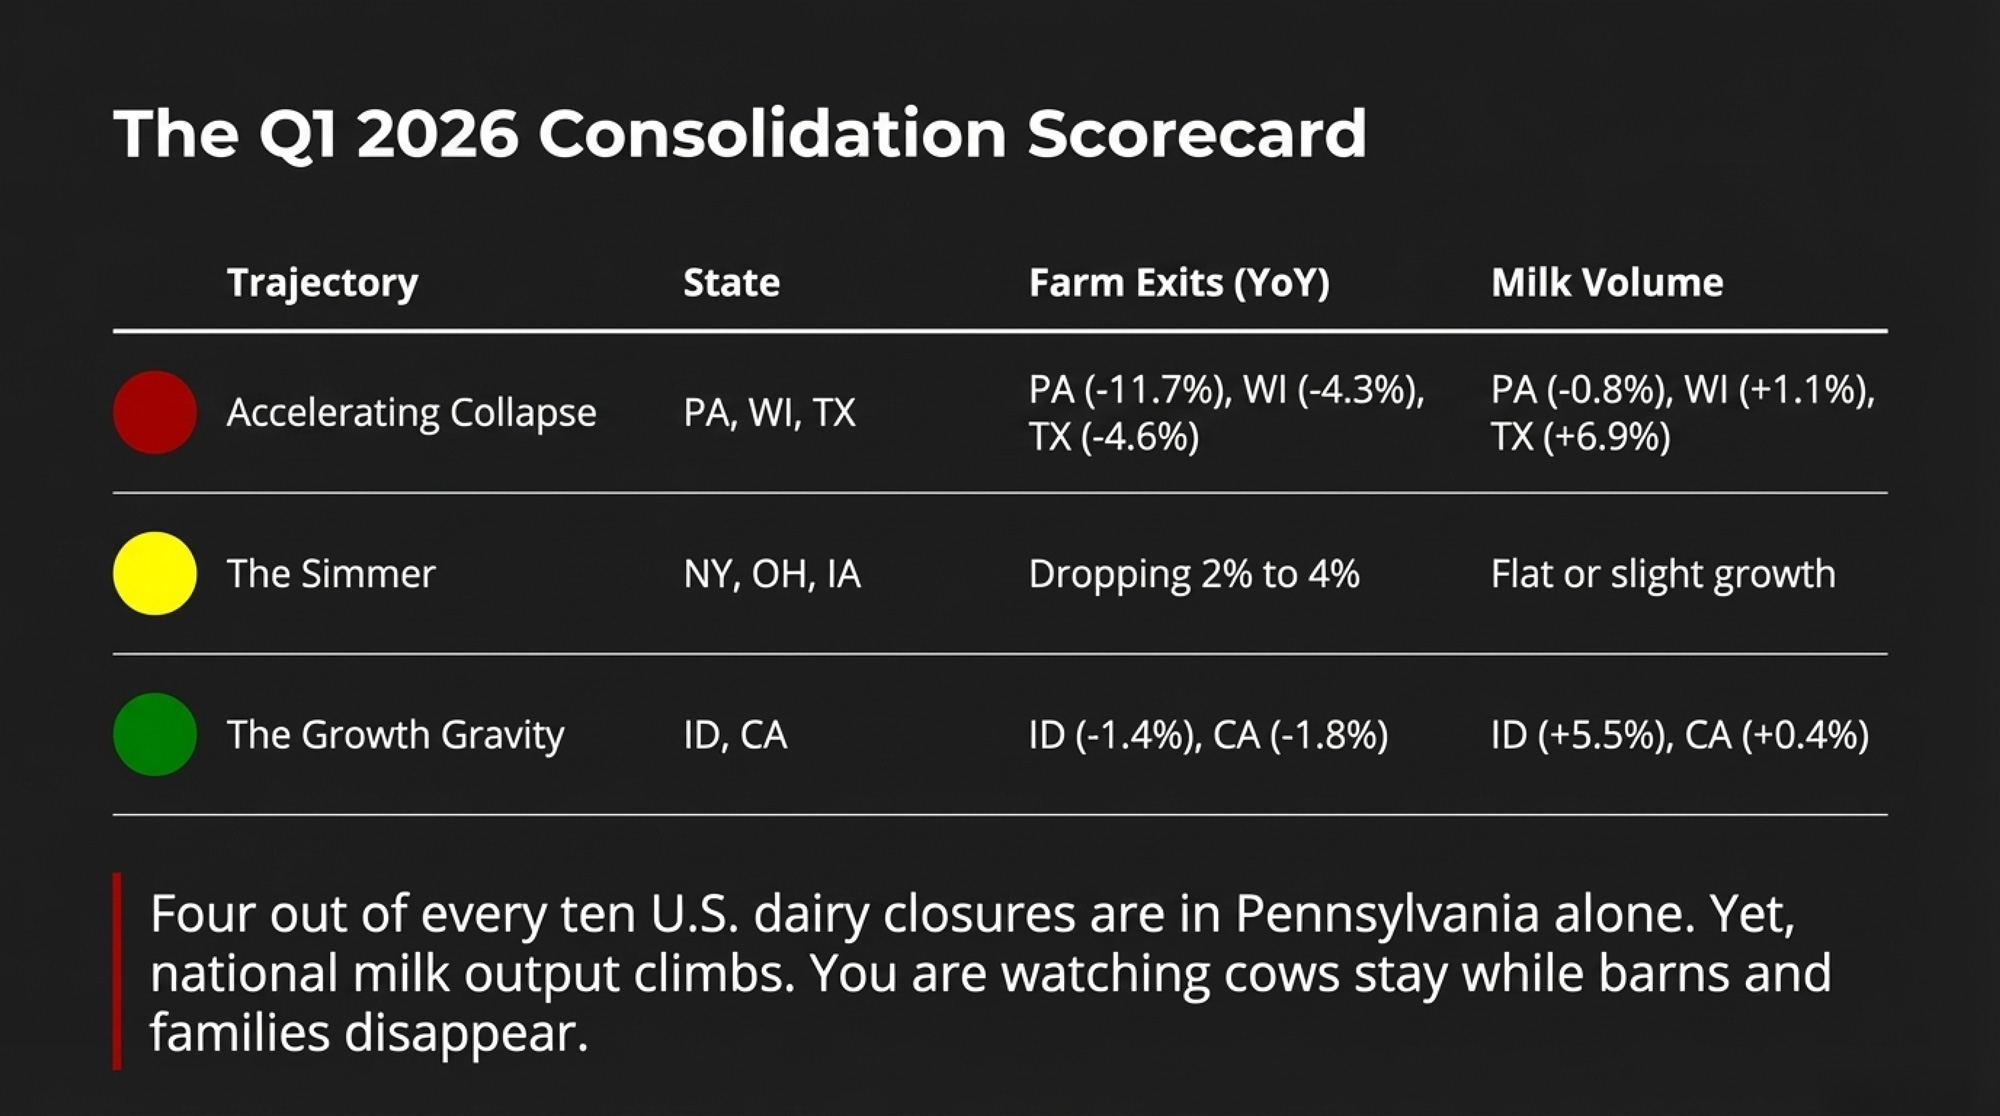
Task: Click the 'Dropping 2% to 4%' farm exits cell
Action: 1194,574
